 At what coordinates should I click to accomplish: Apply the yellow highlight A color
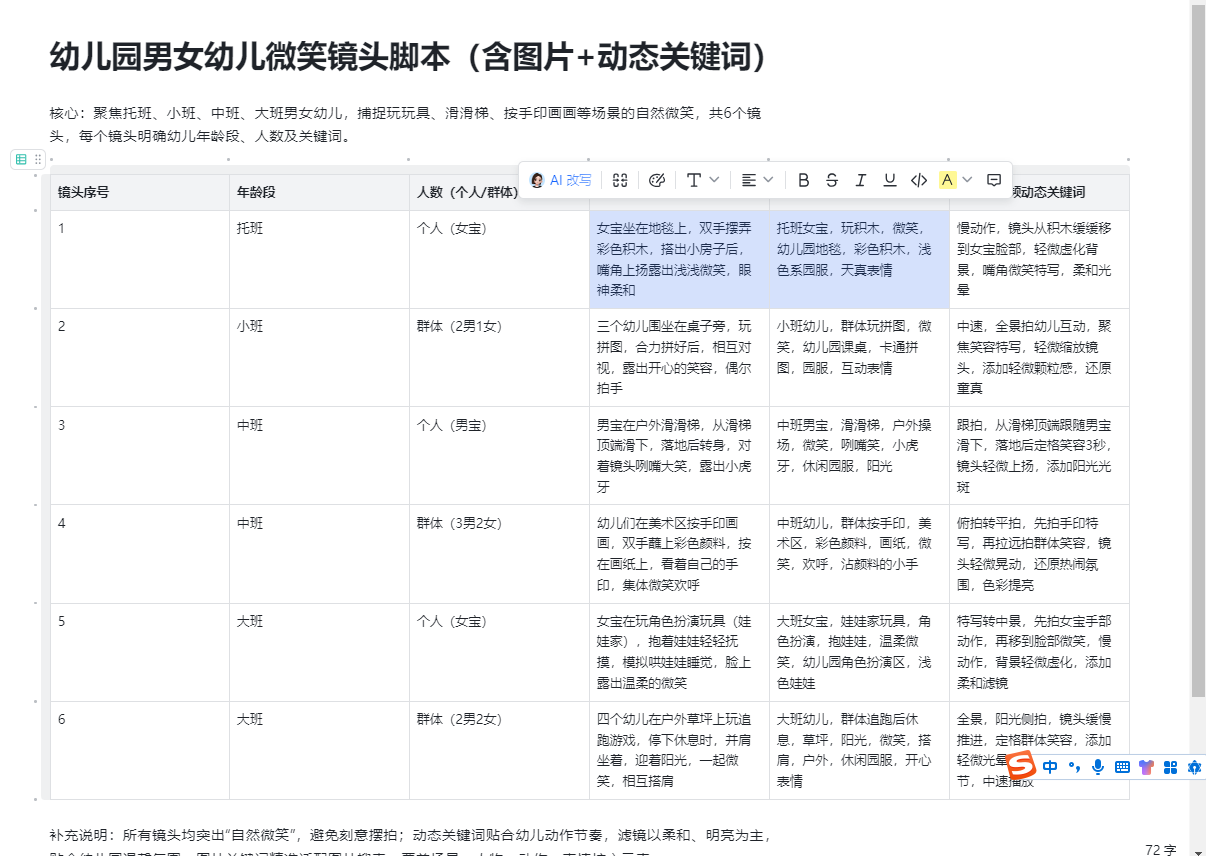948,180
